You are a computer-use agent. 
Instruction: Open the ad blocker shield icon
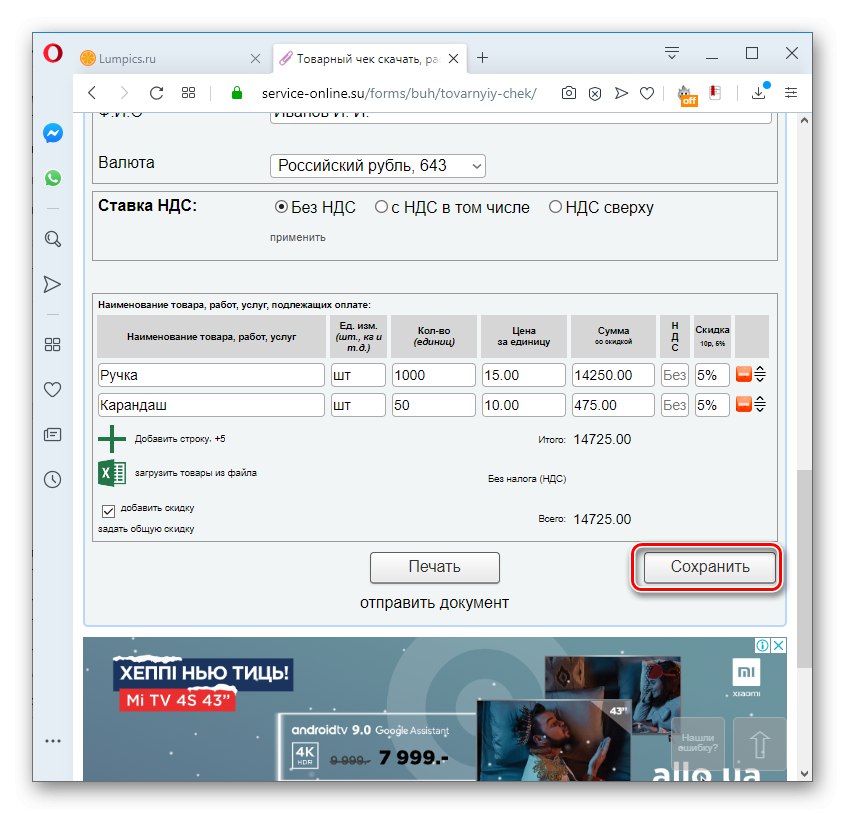594,93
